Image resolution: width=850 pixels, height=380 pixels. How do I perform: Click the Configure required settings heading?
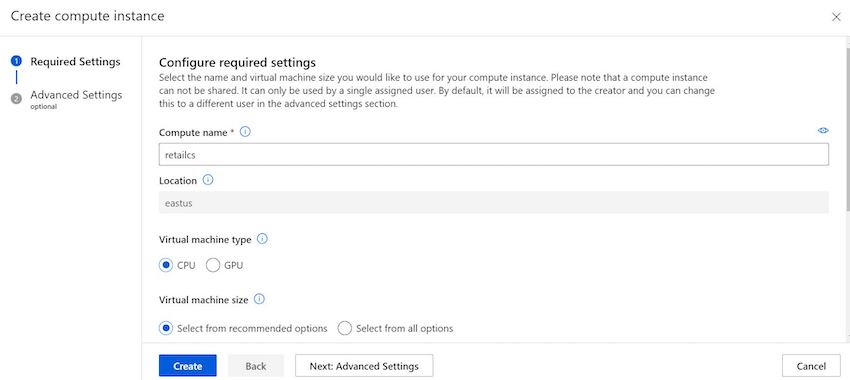tap(237, 62)
